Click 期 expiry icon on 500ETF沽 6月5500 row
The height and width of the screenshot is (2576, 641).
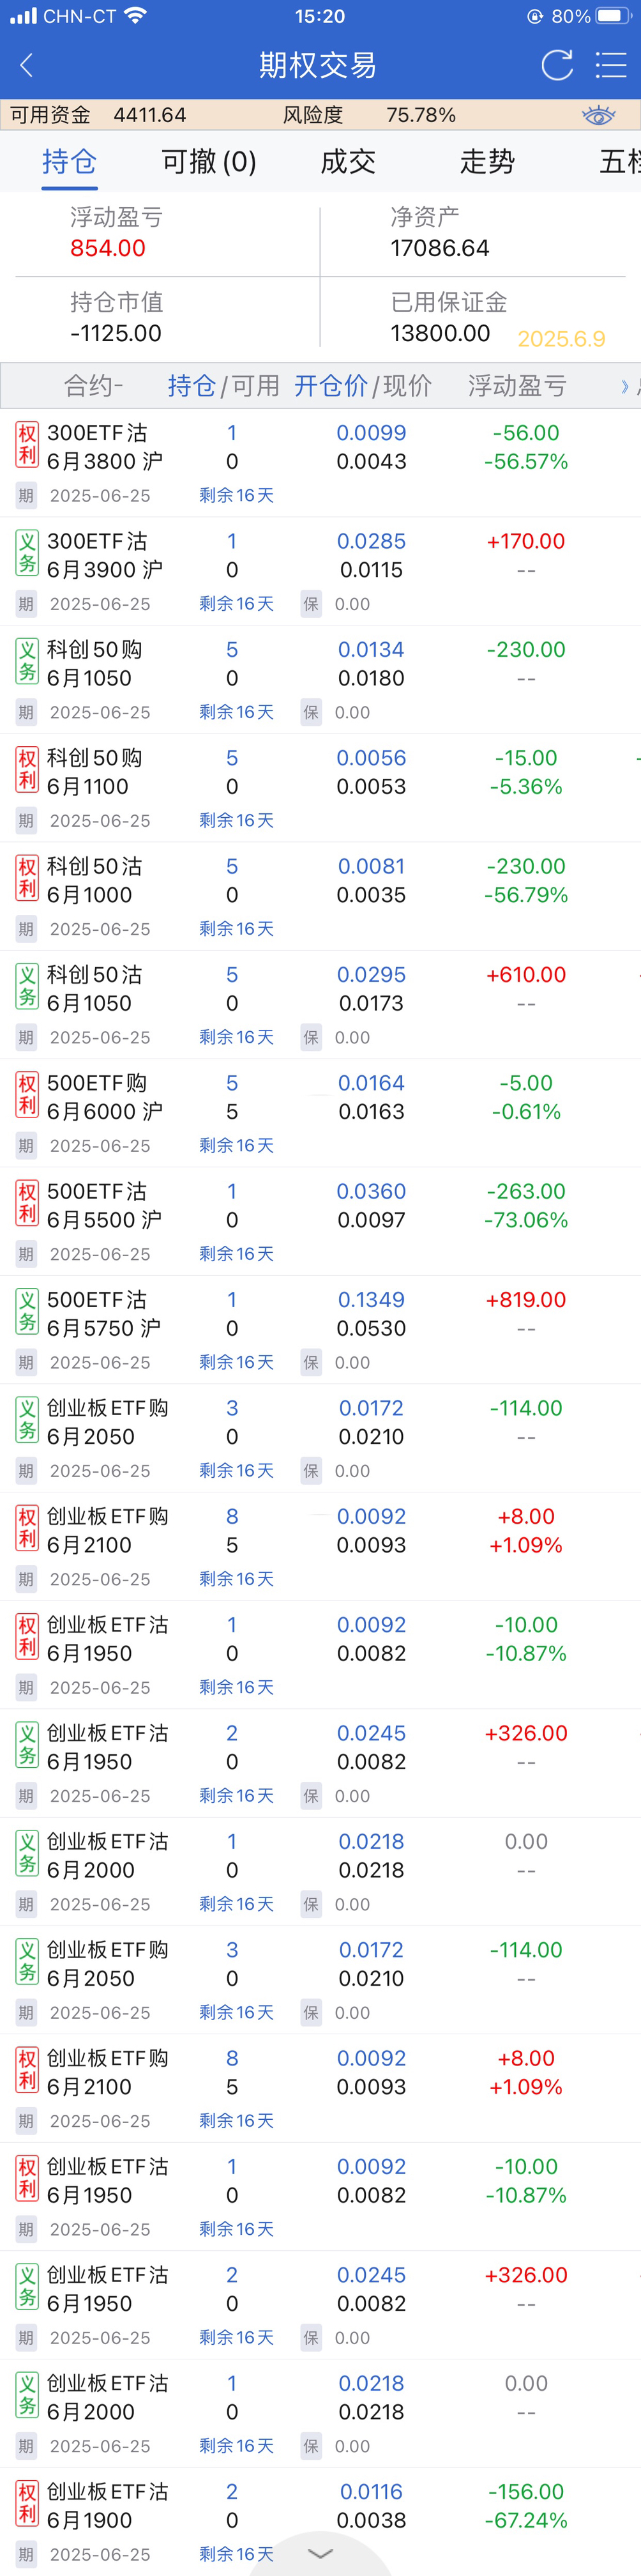pos(26,1255)
